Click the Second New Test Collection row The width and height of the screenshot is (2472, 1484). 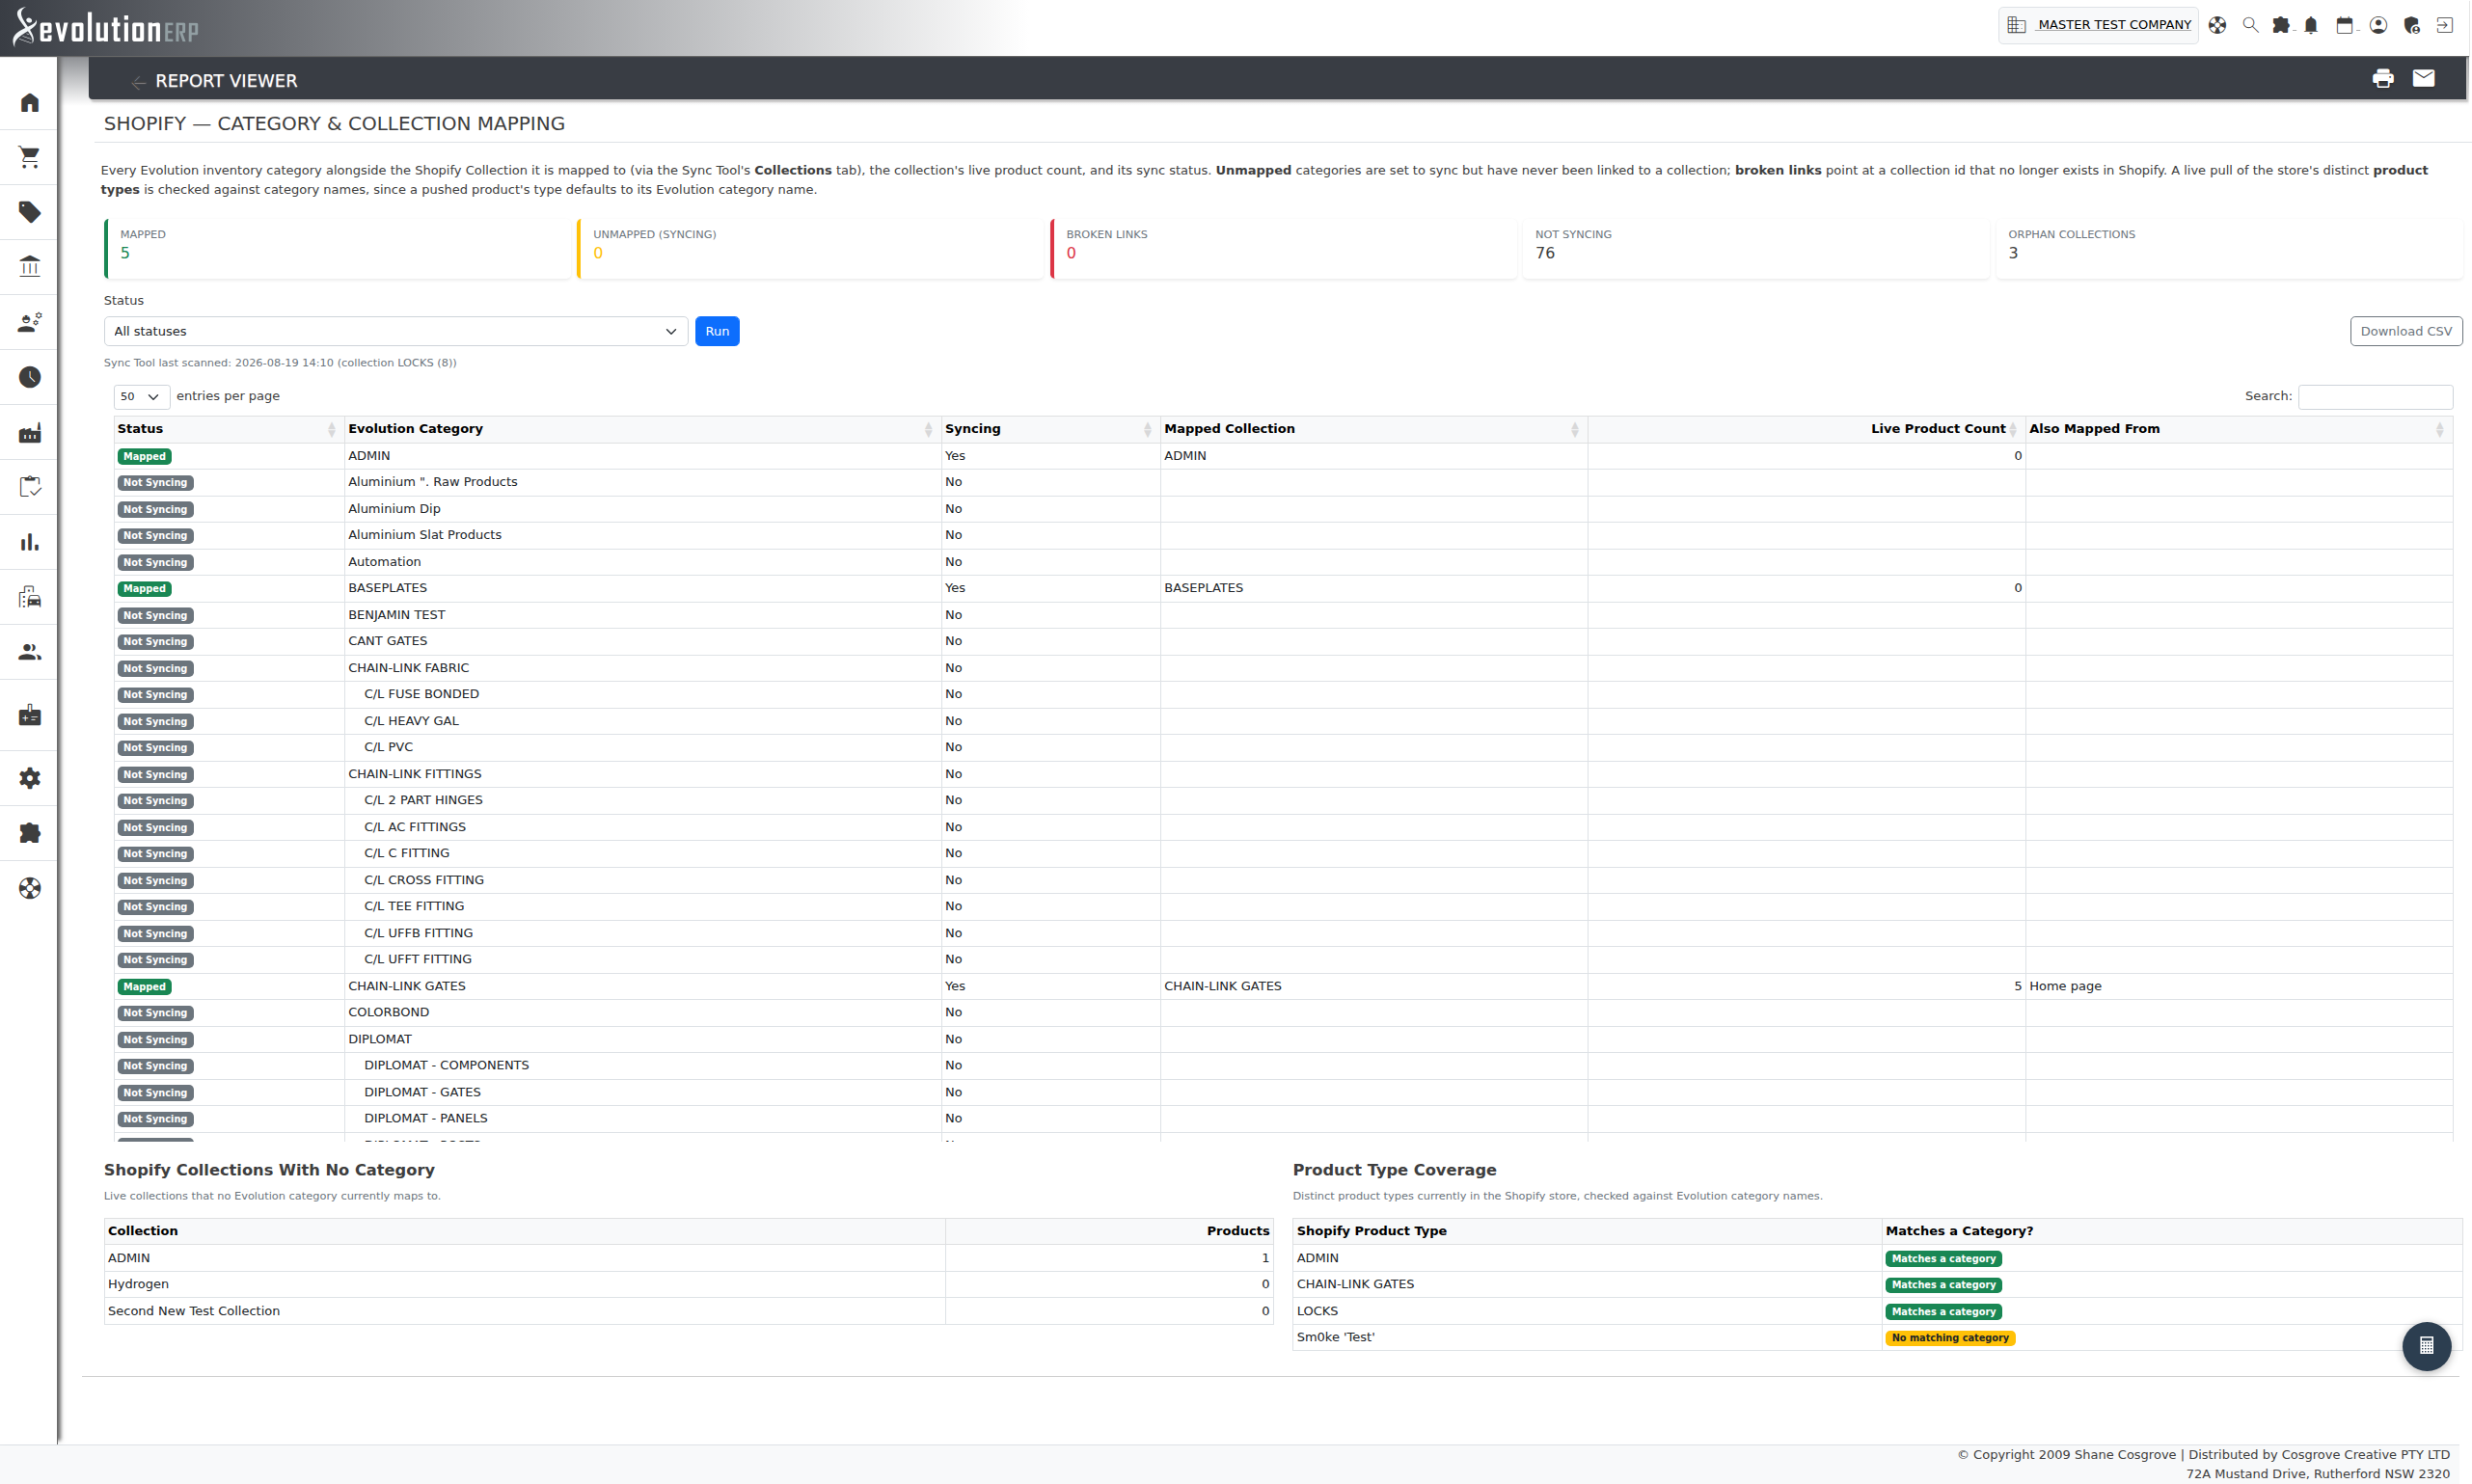pos(688,1311)
